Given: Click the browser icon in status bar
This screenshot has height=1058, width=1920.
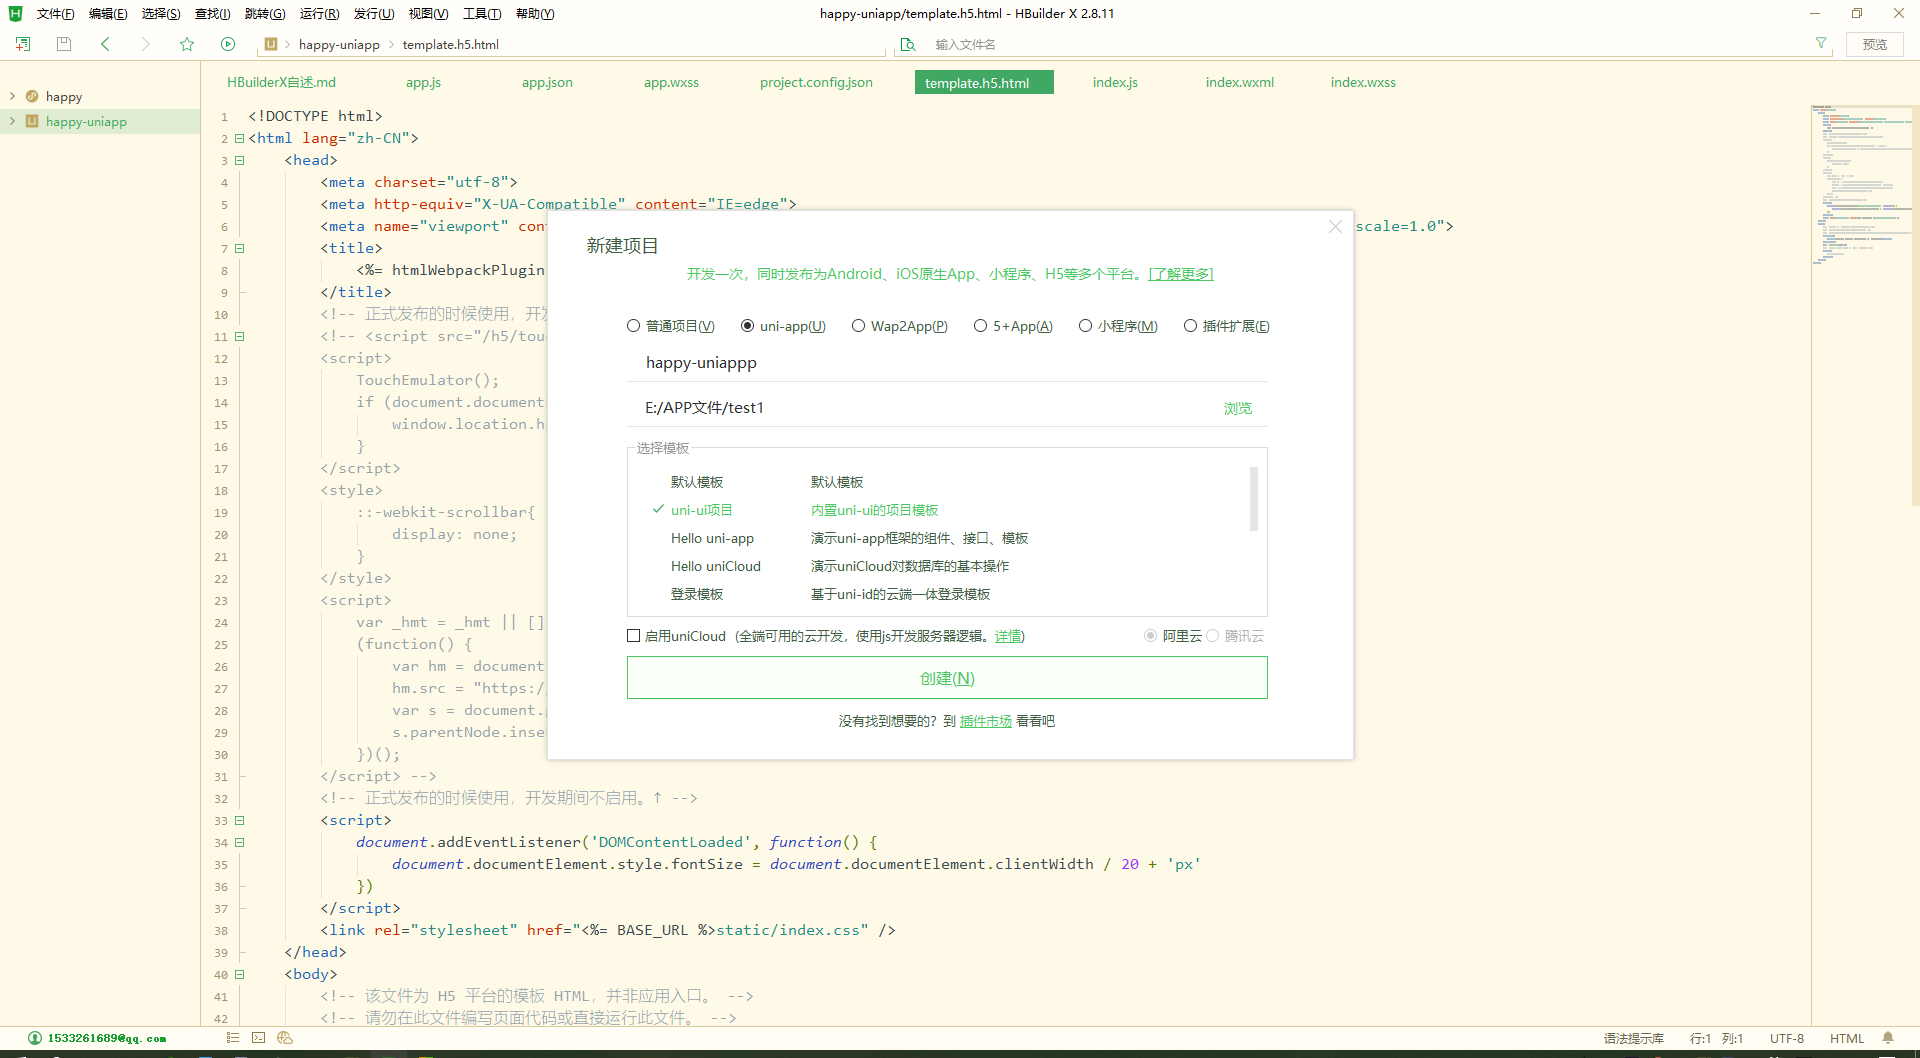Looking at the screenshot, I should [285, 1038].
